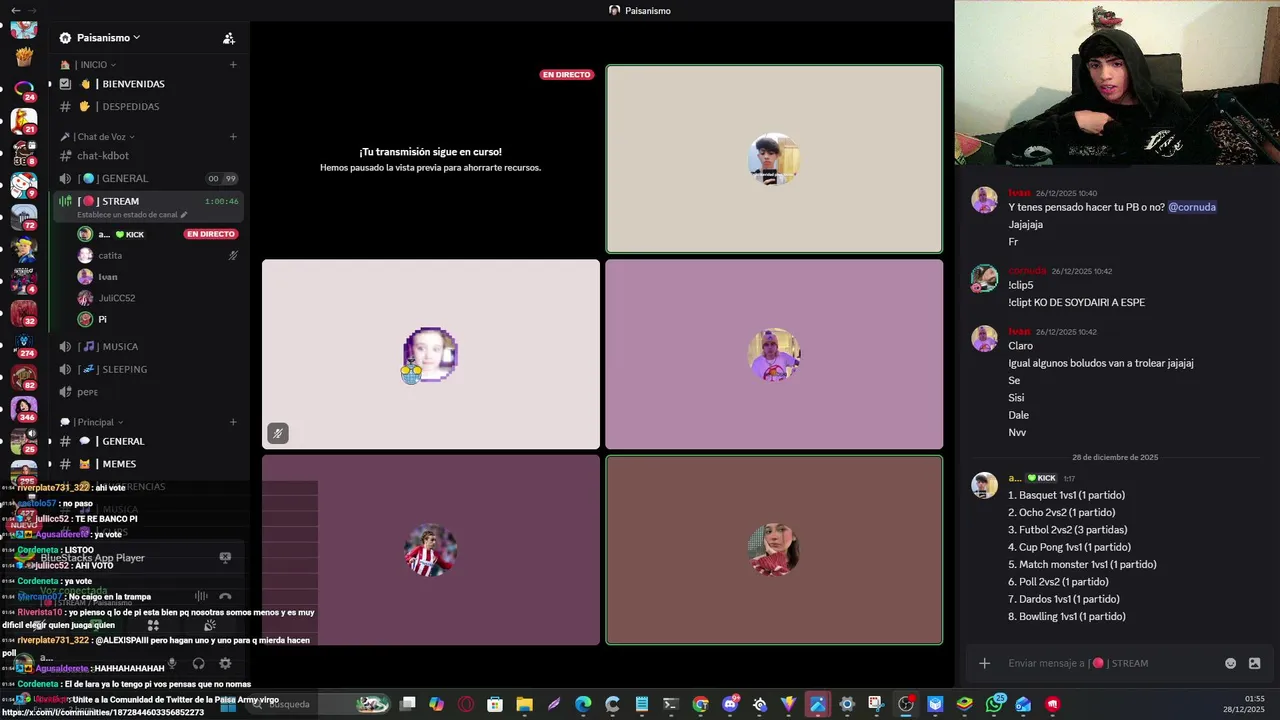This screenshot has height=720, width=1280.
Task: Open the emoji picker in message bar
Action: pos(1231,663)
